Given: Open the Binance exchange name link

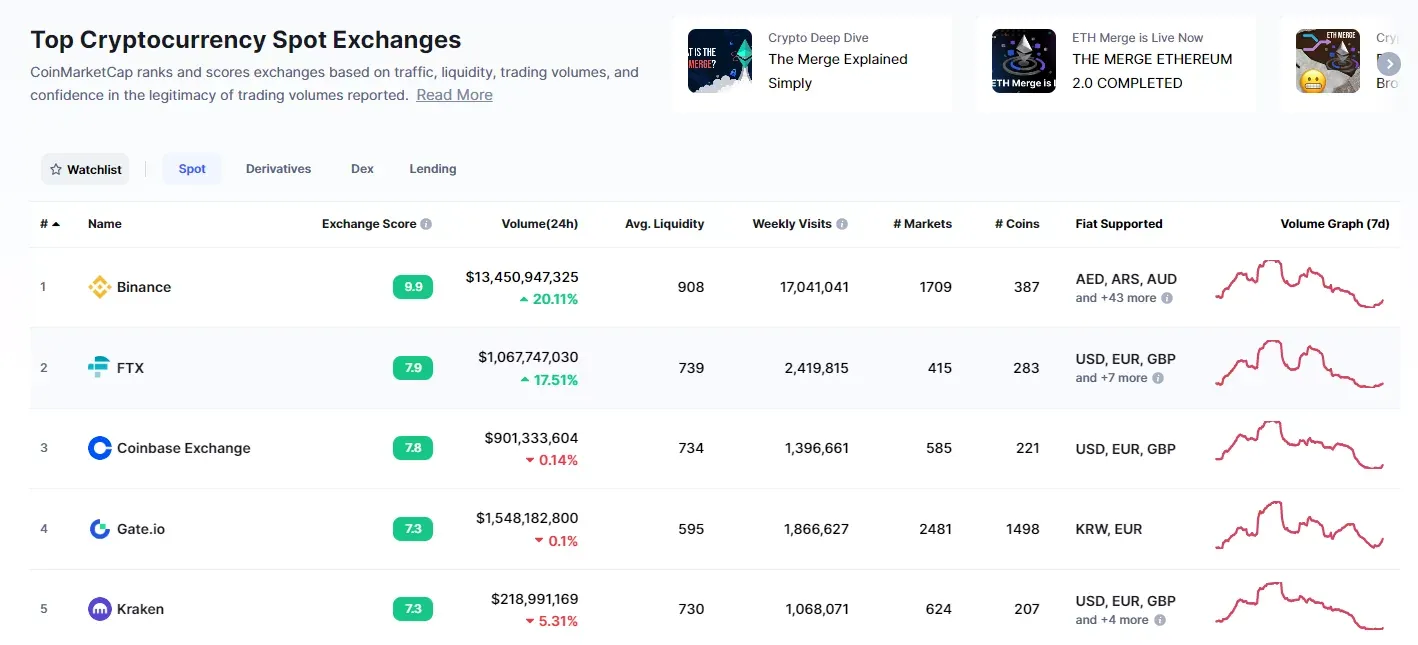Looking at the screenshot, I should [x=144, y=287].
